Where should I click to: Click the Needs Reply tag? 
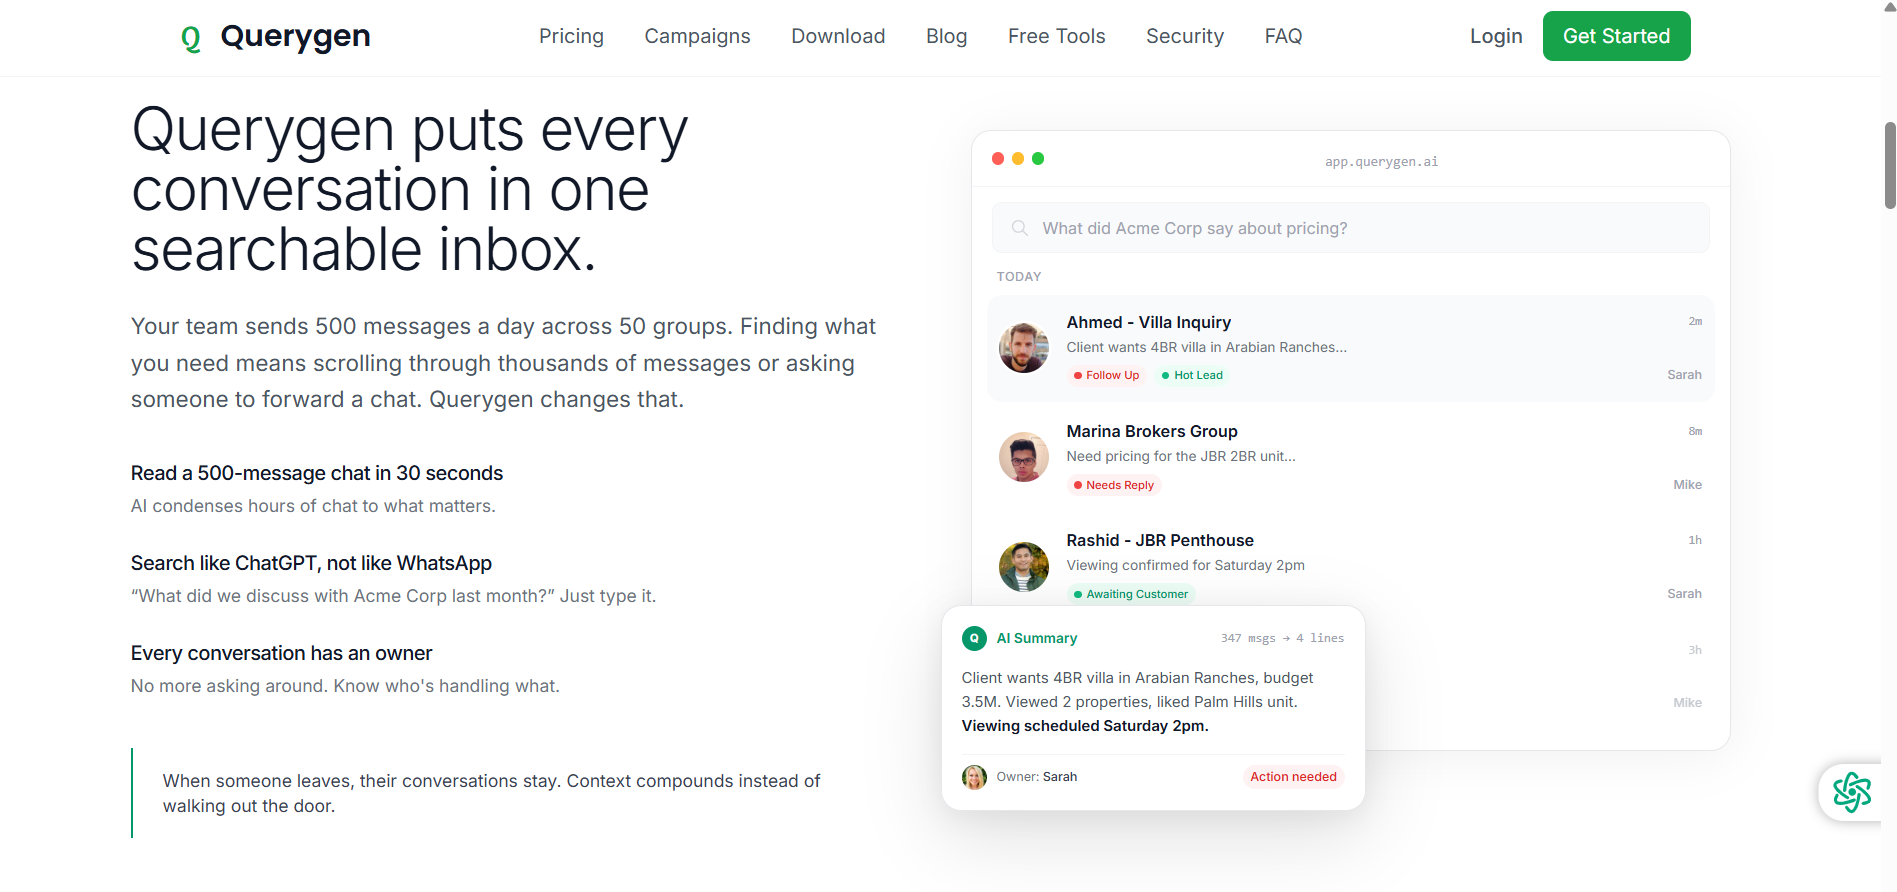[1114, 485]
